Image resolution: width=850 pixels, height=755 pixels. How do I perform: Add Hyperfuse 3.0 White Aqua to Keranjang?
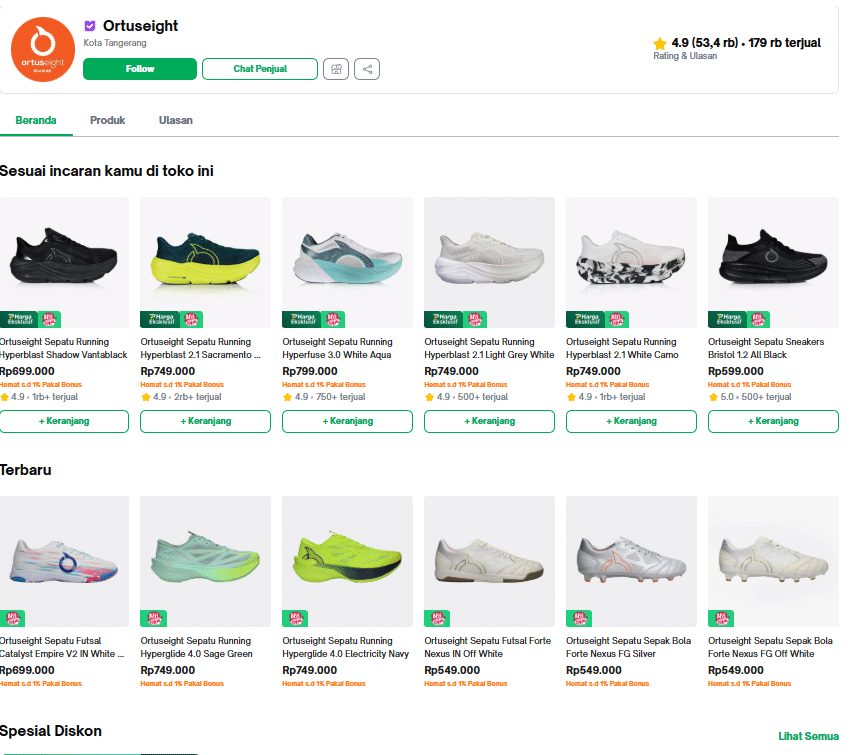click(x=347, y=421)
